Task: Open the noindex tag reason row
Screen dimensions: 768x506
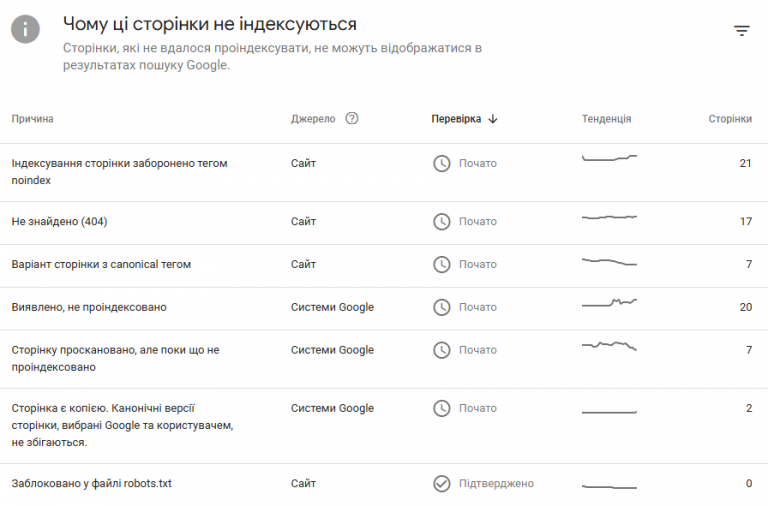Action: pyautogui.click(x=384, y=172)
